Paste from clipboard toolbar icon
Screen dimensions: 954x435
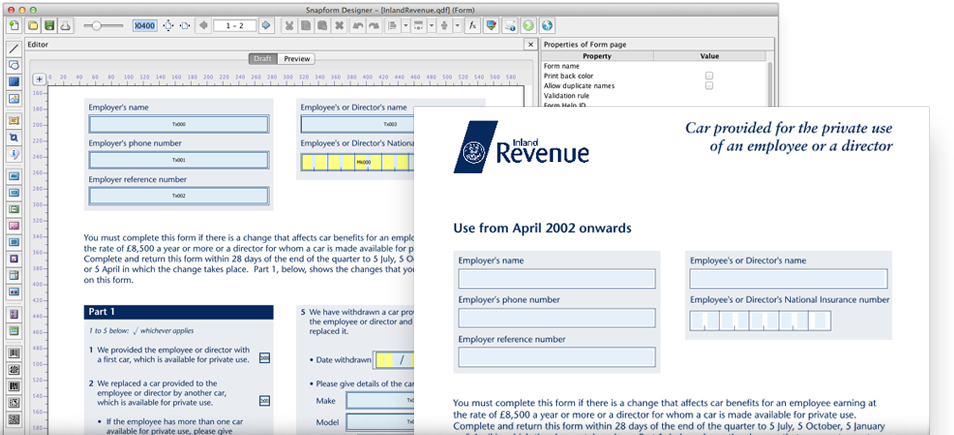(322, 26)
